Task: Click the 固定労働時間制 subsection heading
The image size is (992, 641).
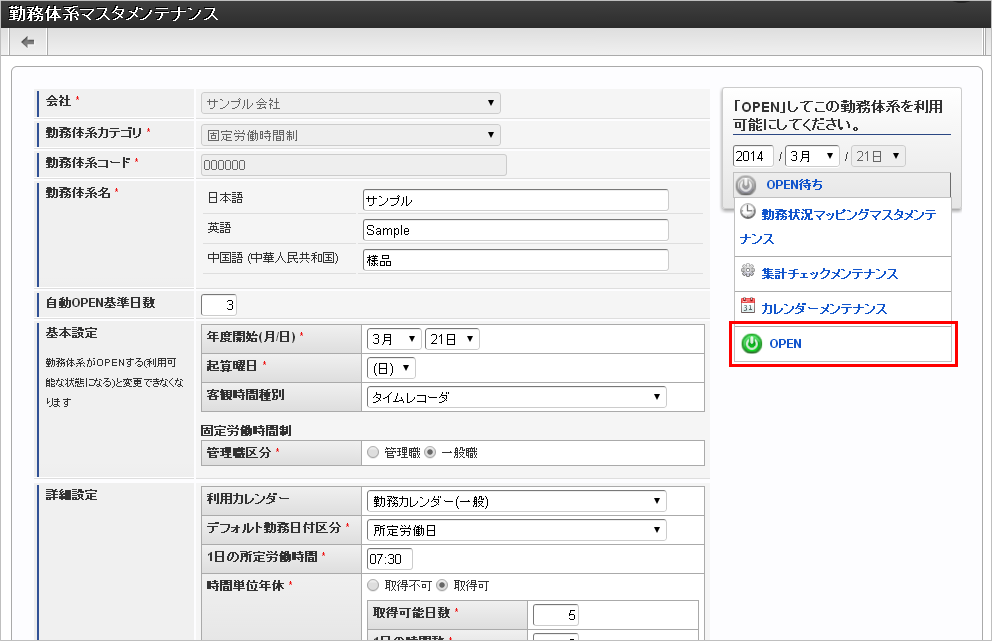Action: (246, 431)
